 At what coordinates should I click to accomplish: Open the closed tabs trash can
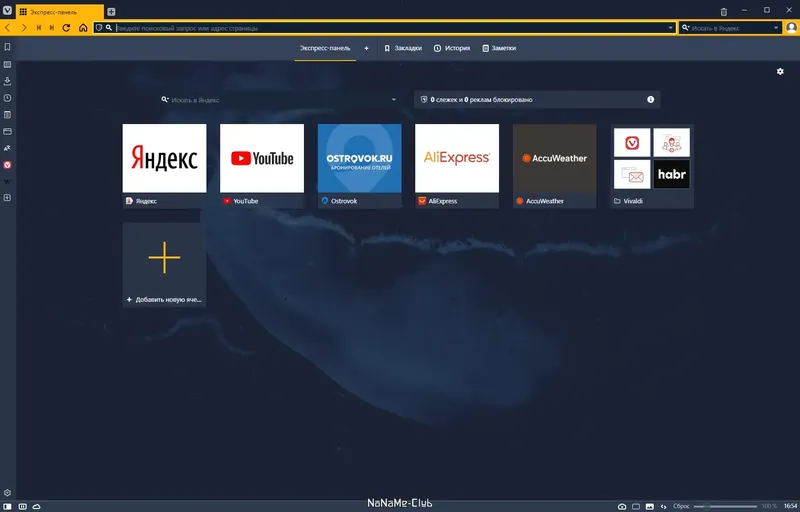pyautogui.click(x=723, y=12)
